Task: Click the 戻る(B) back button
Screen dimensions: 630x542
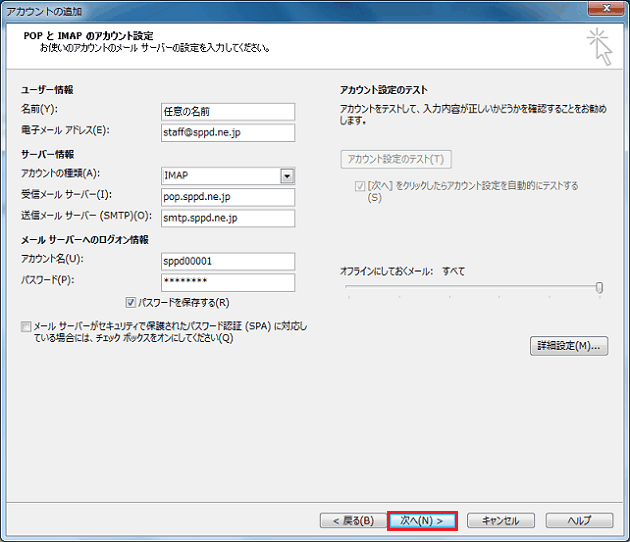Action: 347,521
